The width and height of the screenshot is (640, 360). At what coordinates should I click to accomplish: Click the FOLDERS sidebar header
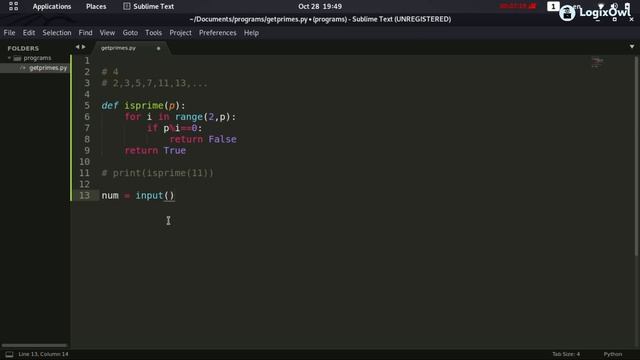[23, 48]
